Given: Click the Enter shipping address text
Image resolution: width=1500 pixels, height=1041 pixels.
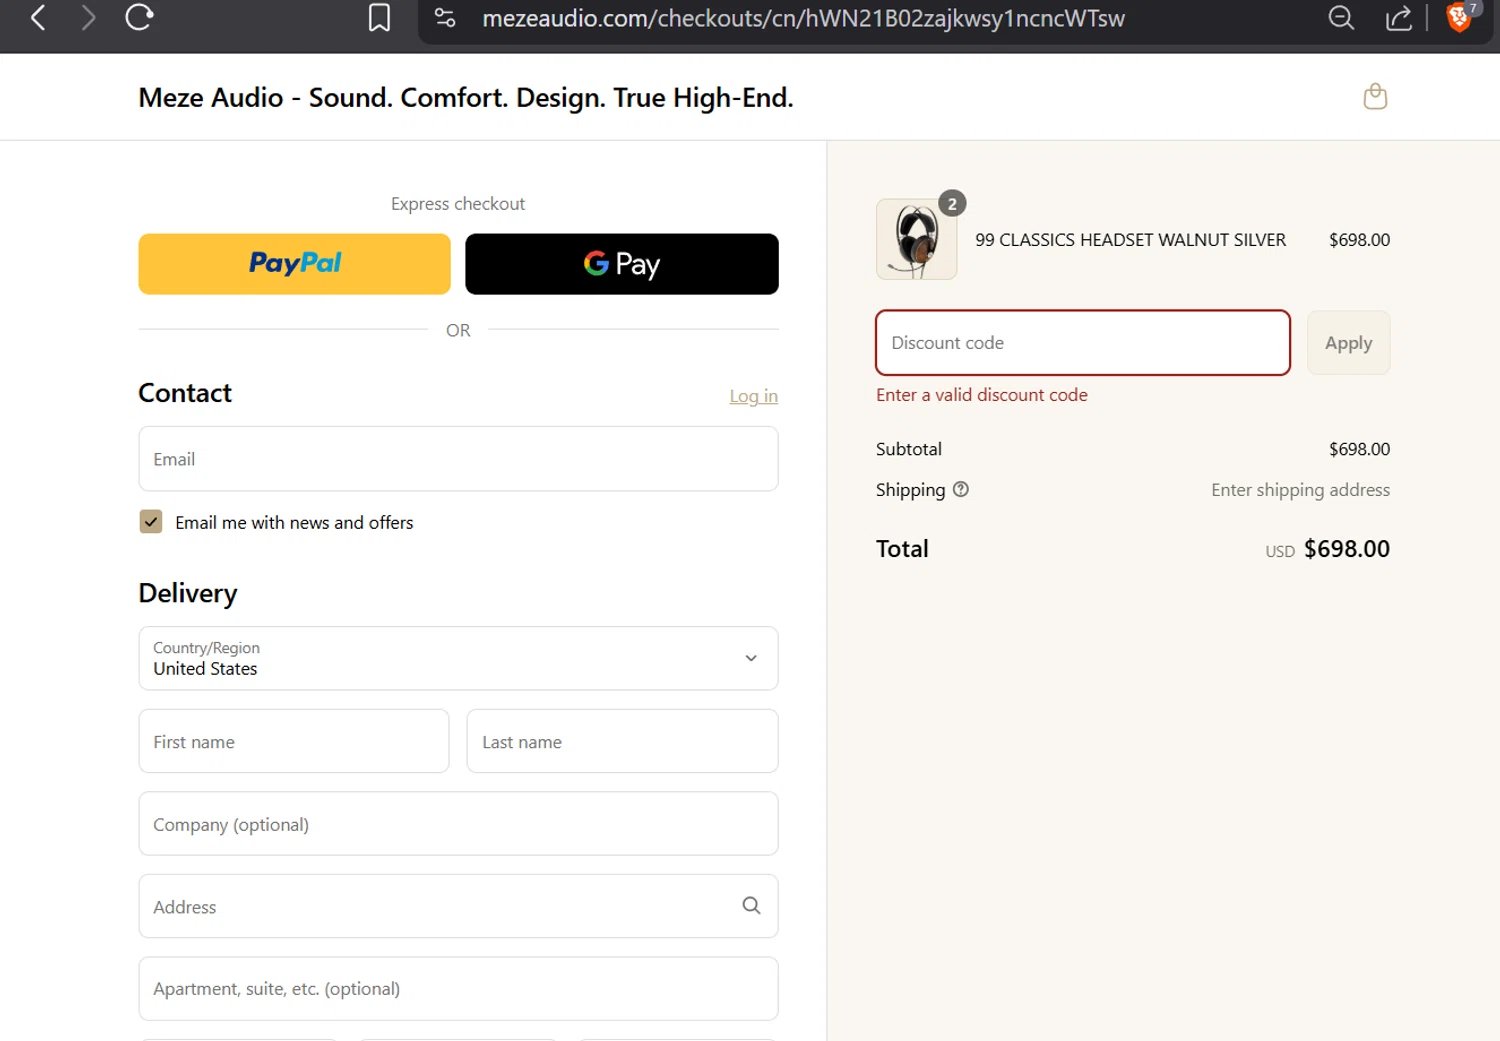Looking at the screenshot, I should pyautogui.click(x=1300, y=490).
